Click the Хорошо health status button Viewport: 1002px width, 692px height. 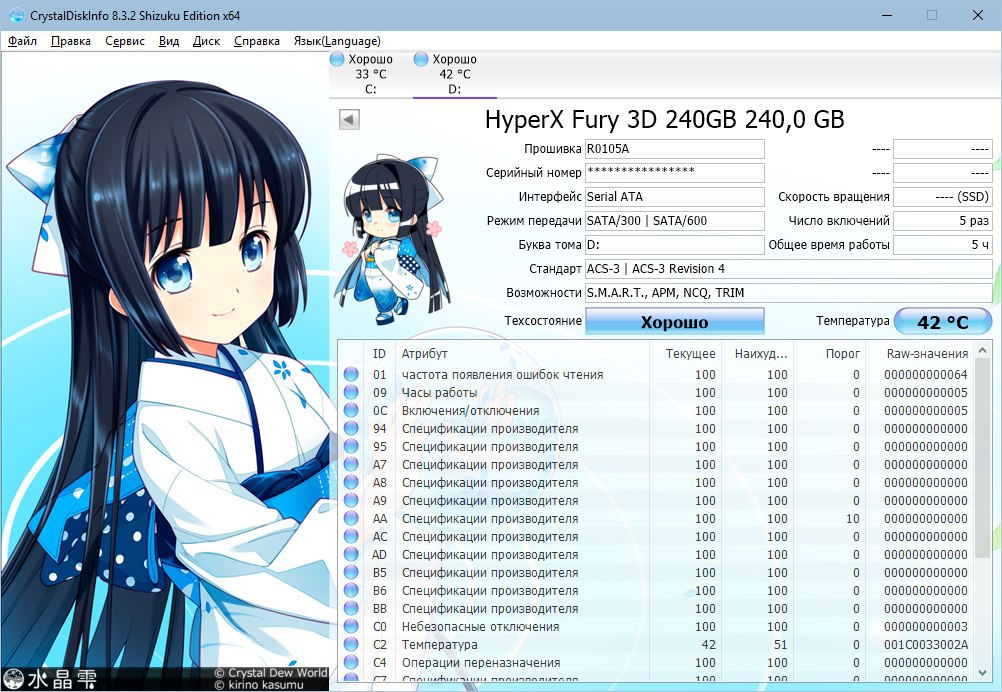click(674, 321)
